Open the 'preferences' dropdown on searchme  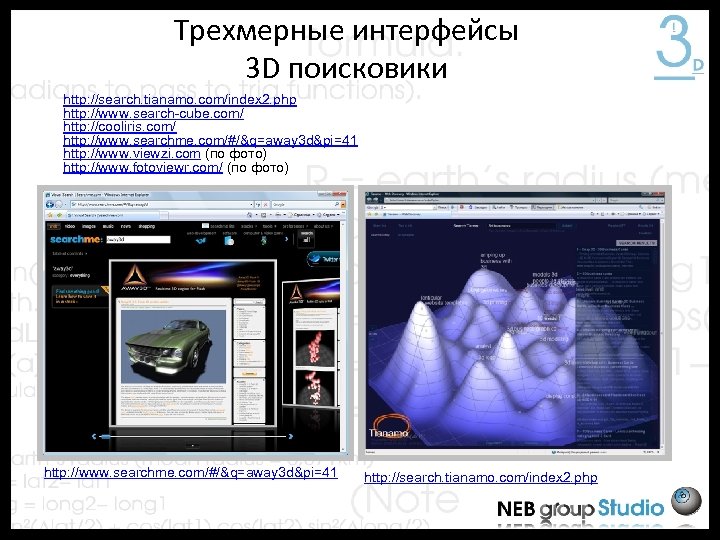tap(295, 226)
